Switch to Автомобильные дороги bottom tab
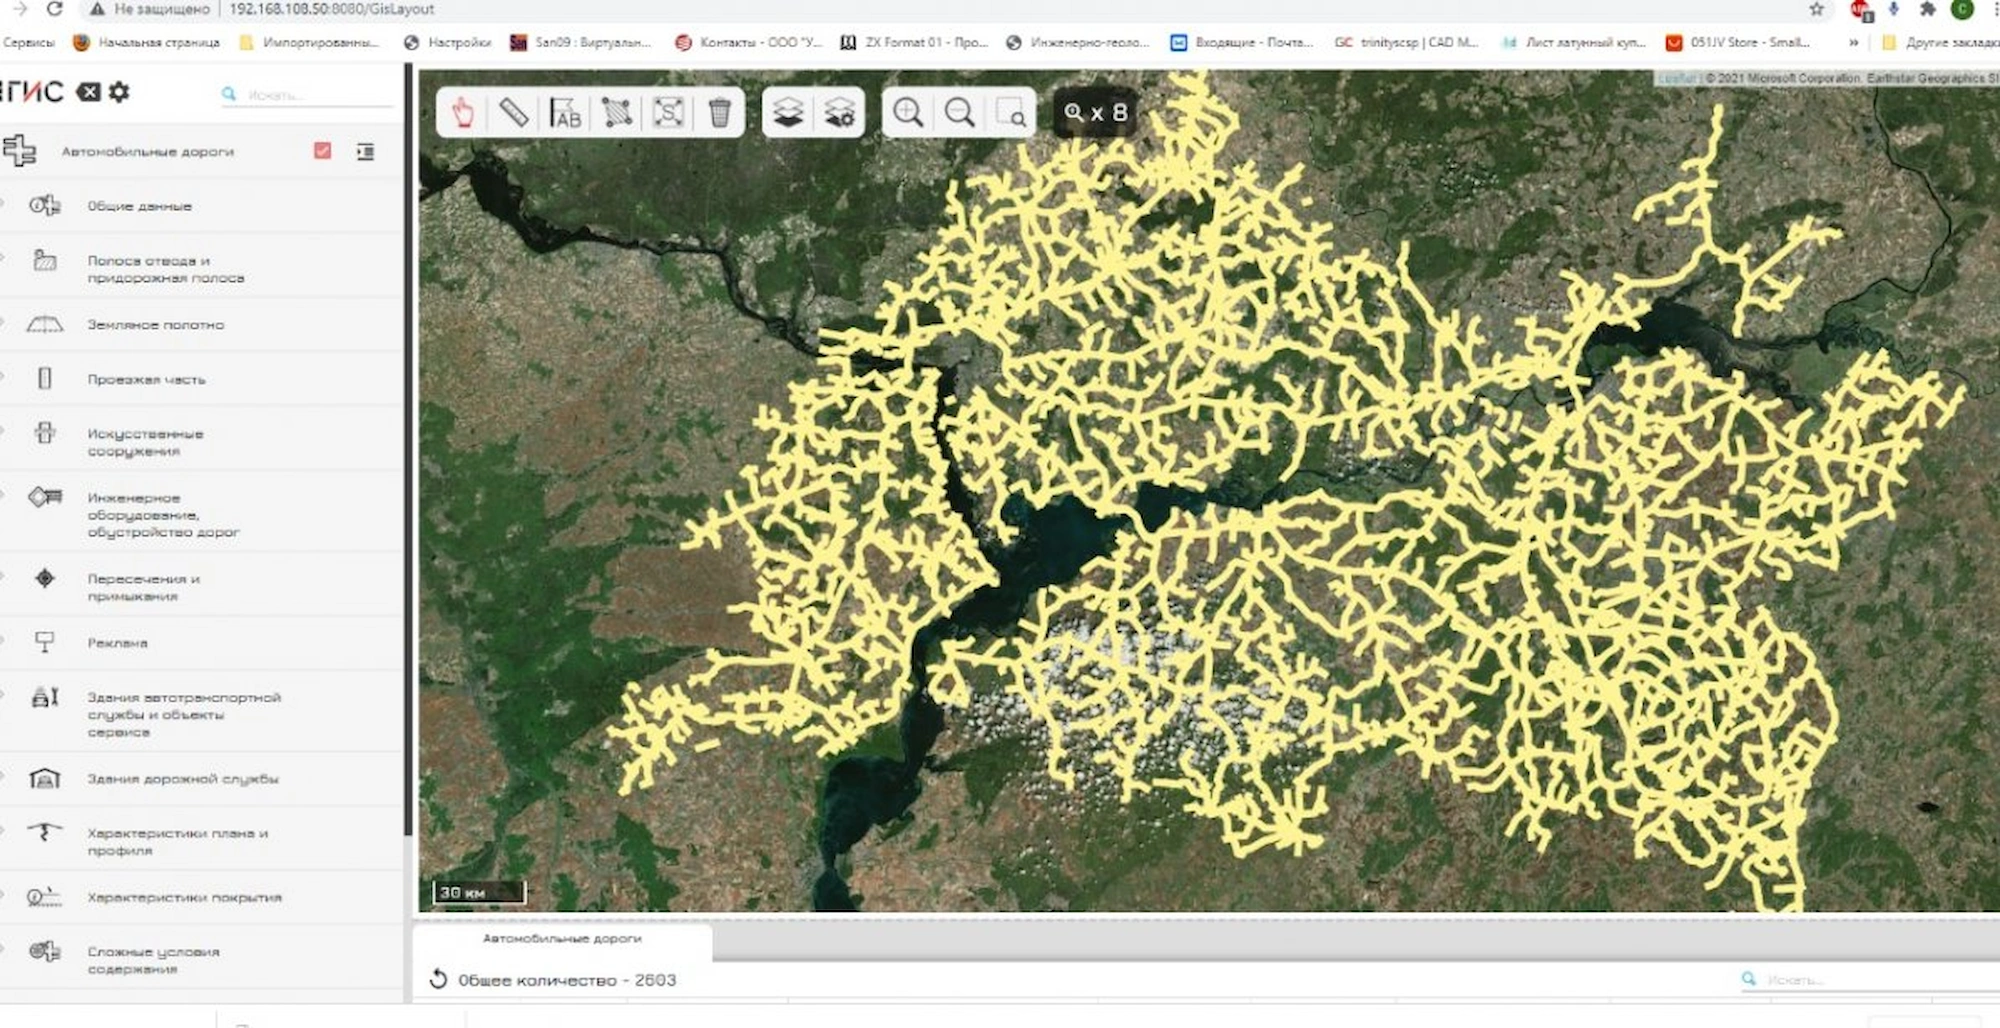This screenshot has height=1028, width=2000. click(562, 939)
